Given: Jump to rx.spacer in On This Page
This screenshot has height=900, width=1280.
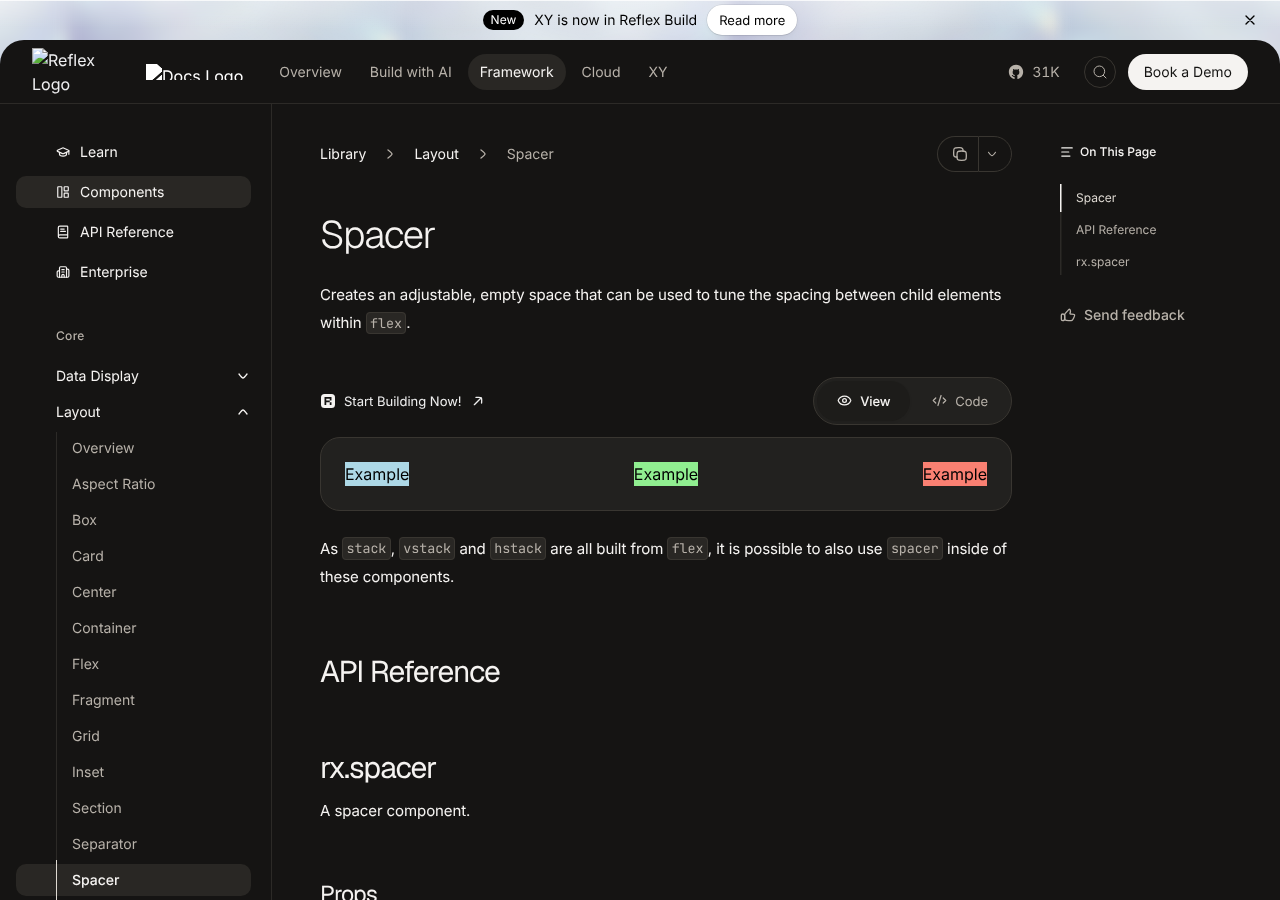Looking at the screenshot, I should (x=1103, y=262).
